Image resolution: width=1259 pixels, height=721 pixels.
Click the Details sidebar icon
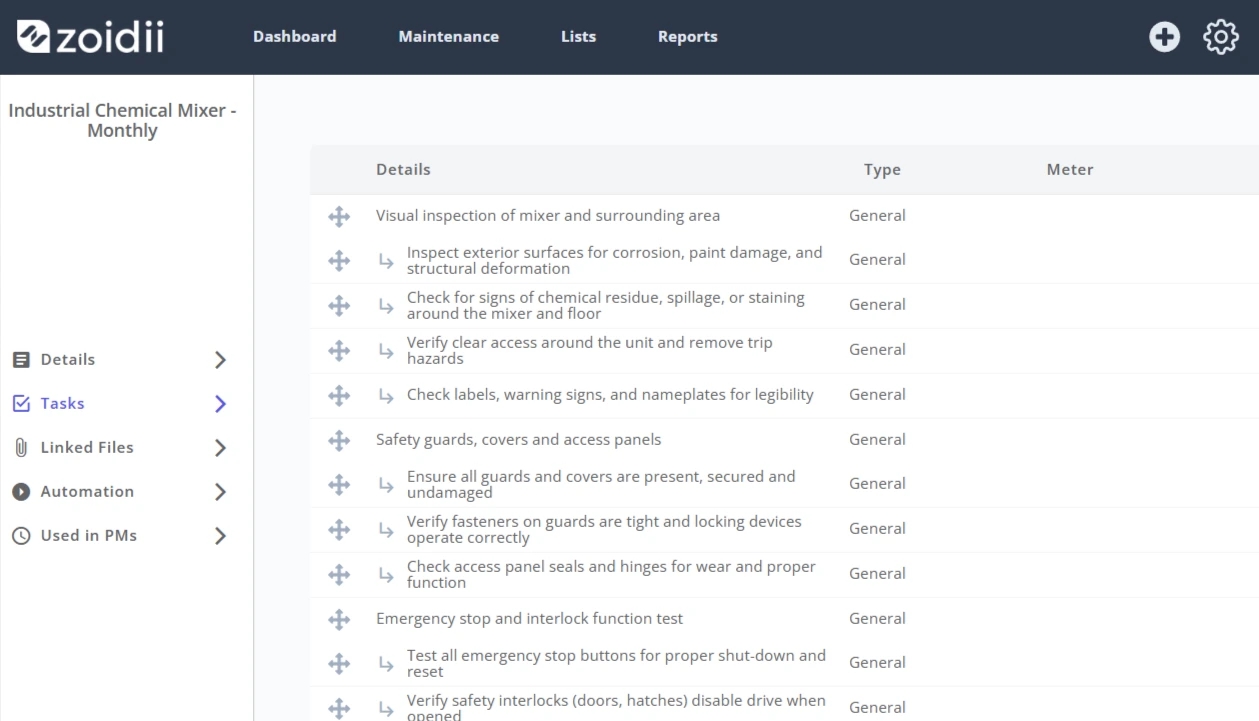pyautogui.click(x=21, y=360)
